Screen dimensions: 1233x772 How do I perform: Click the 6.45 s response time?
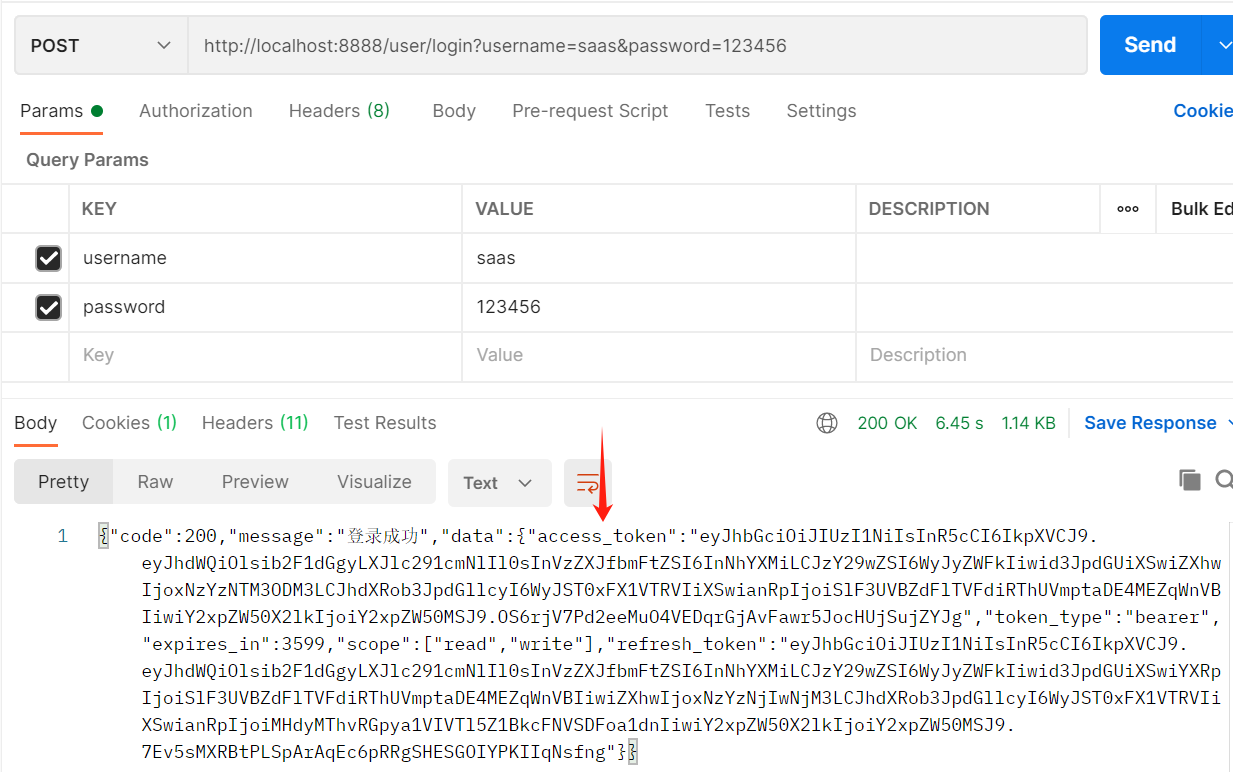coord(959,423)
